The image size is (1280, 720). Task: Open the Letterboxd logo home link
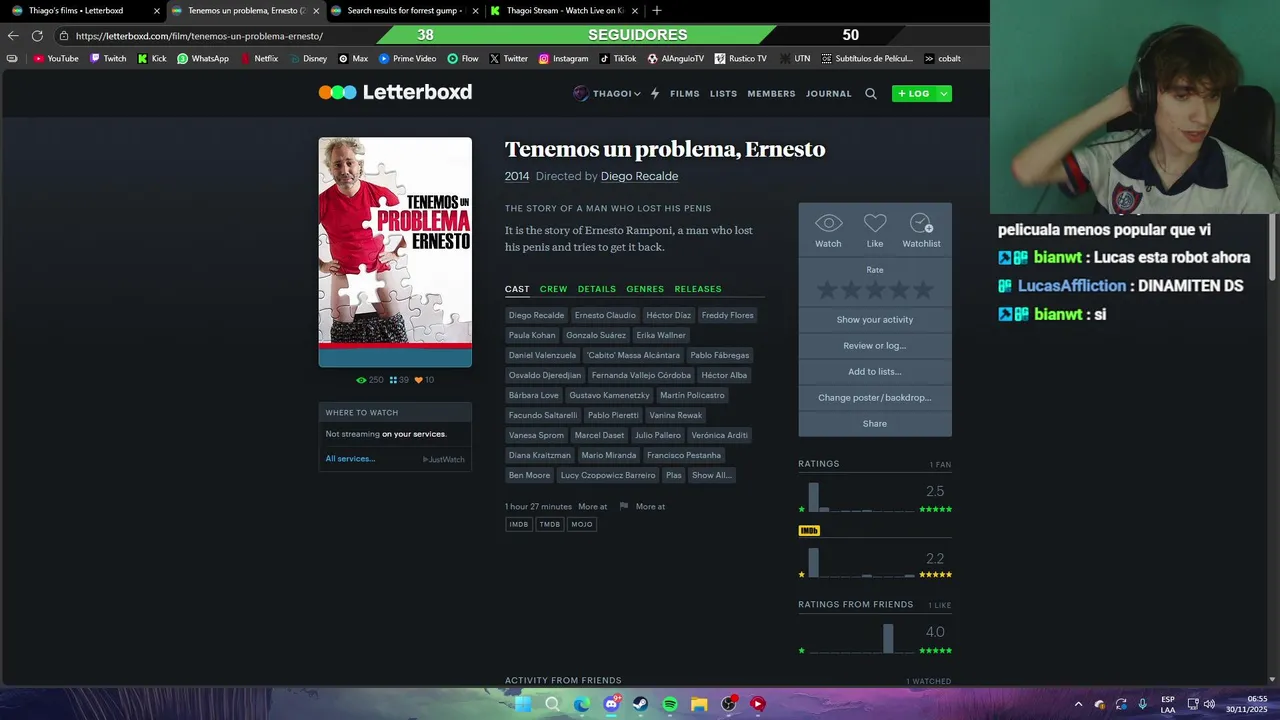click(x=395, y=92)
